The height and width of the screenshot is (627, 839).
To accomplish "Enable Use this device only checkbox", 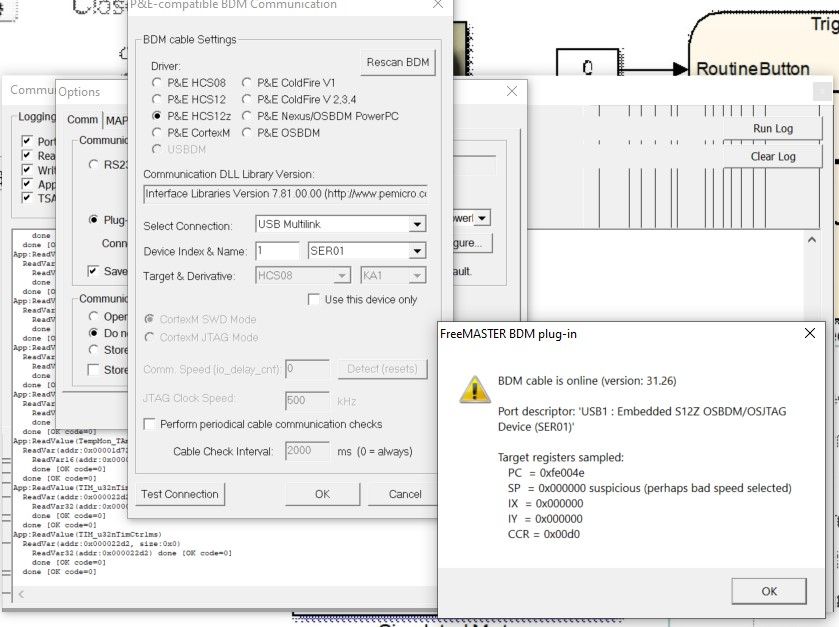I will (314, 300).
